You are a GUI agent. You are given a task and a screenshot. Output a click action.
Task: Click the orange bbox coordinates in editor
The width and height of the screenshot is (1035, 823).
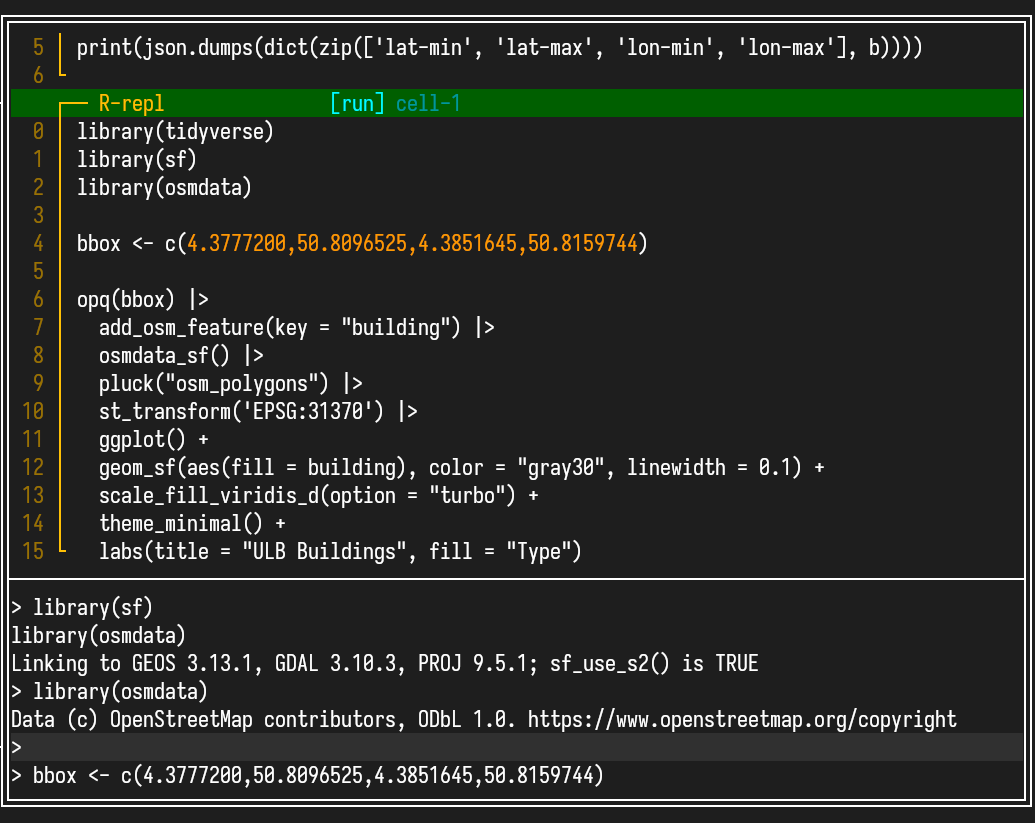coord(412,243)
